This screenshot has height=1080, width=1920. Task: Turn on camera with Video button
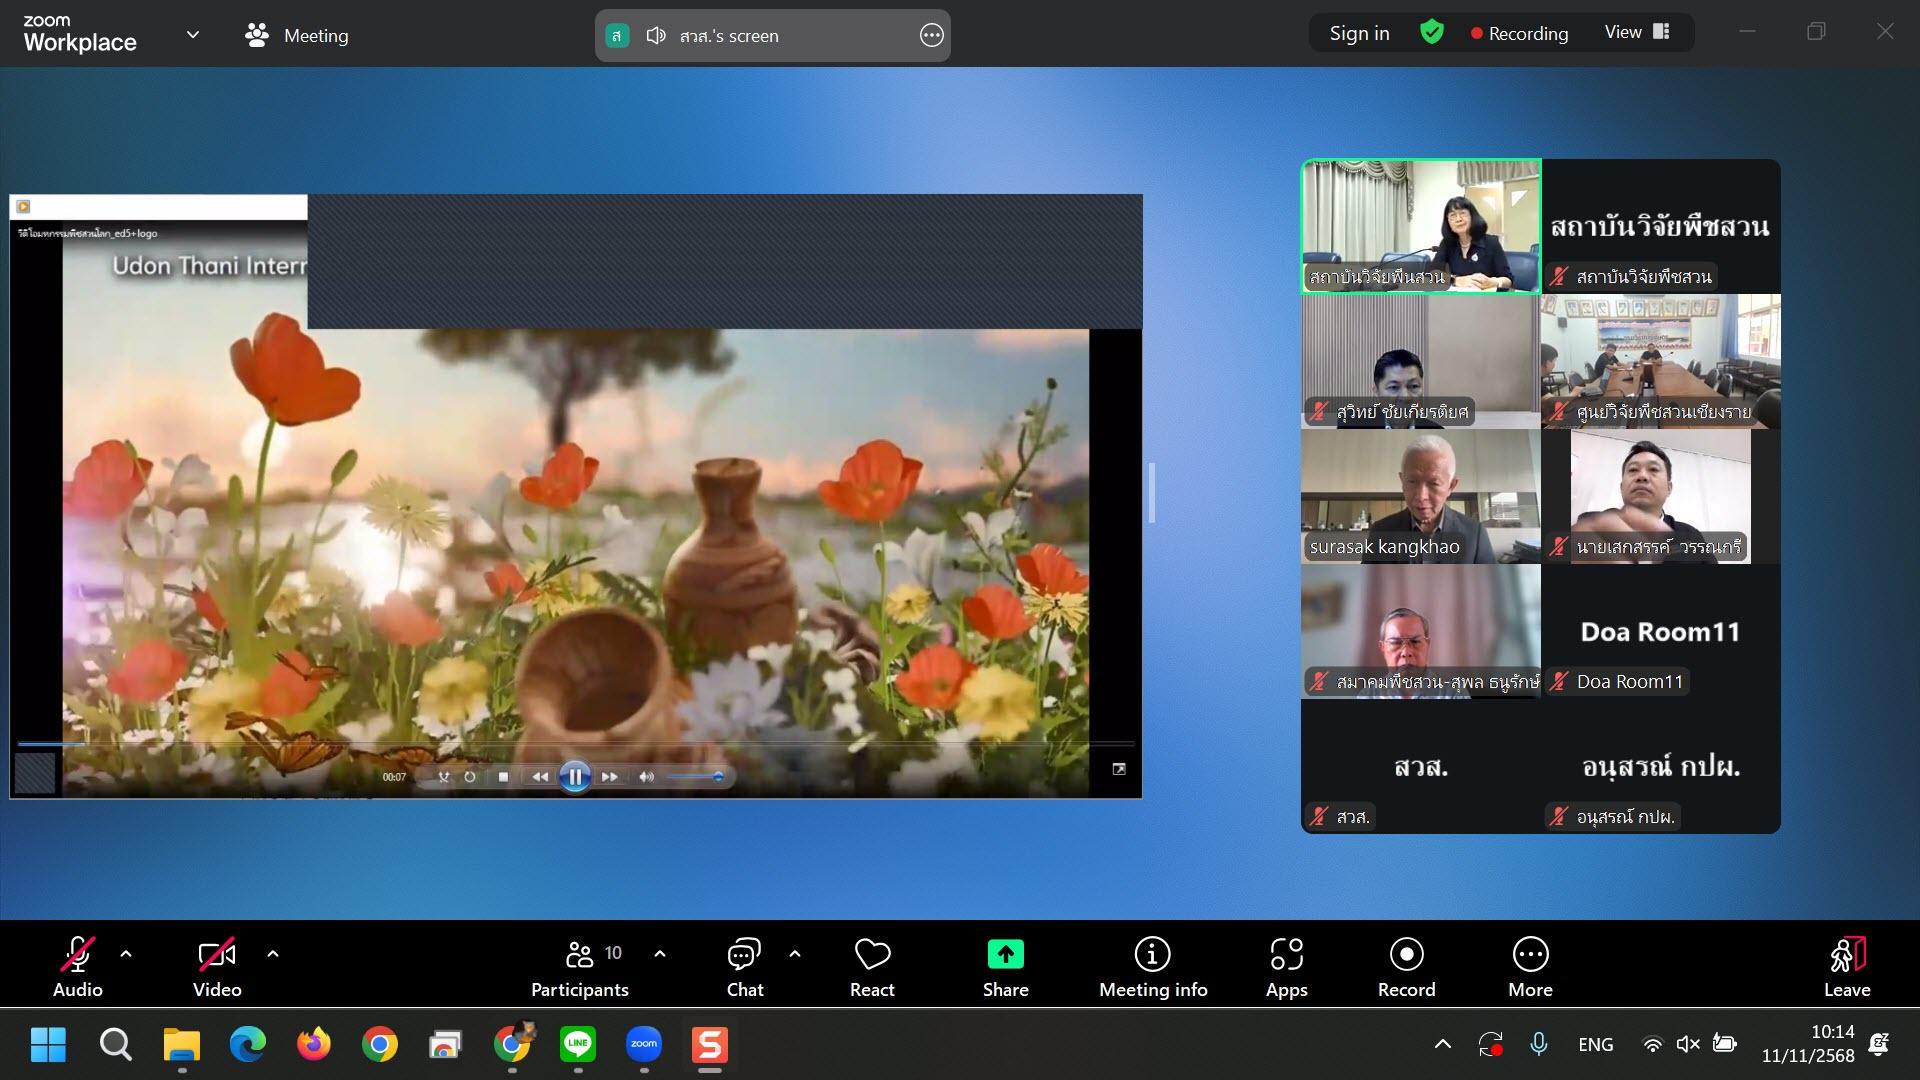(217, 966)
